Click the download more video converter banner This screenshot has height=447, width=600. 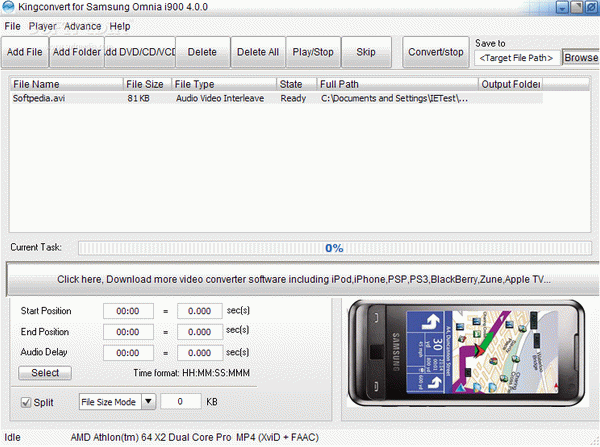coord(304,279)
